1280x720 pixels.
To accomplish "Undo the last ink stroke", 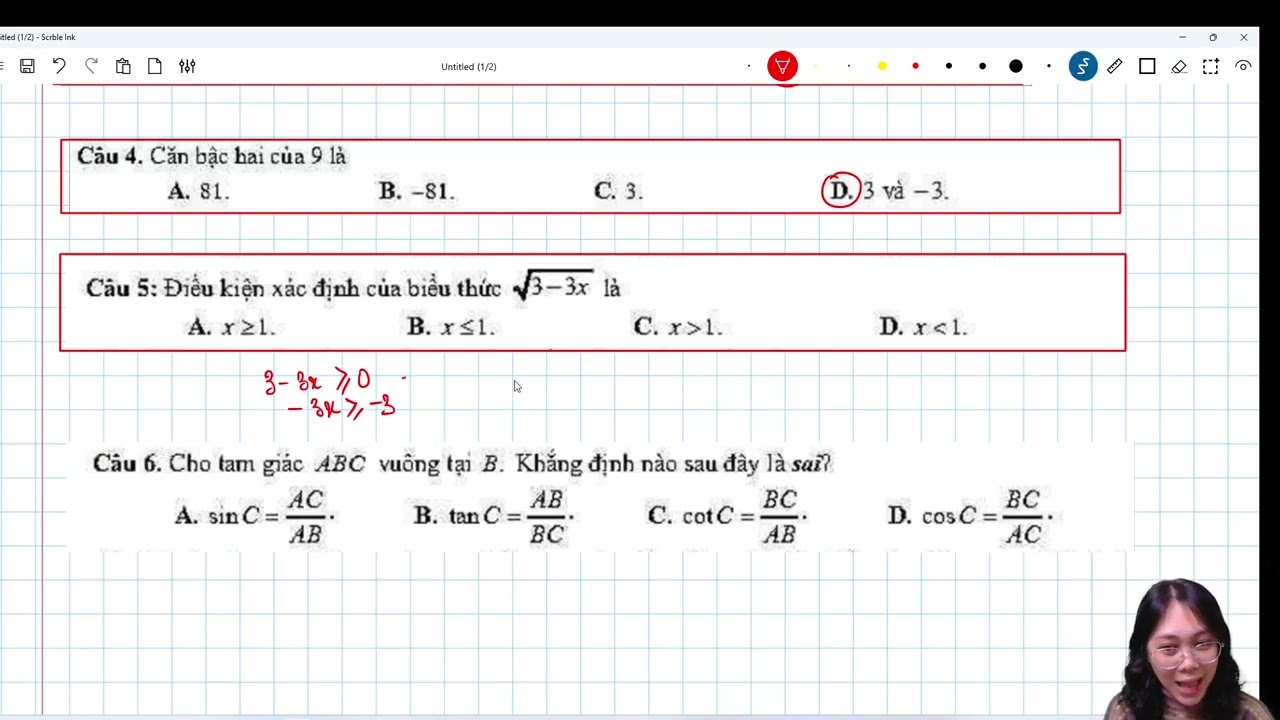I will click(59, 66).
